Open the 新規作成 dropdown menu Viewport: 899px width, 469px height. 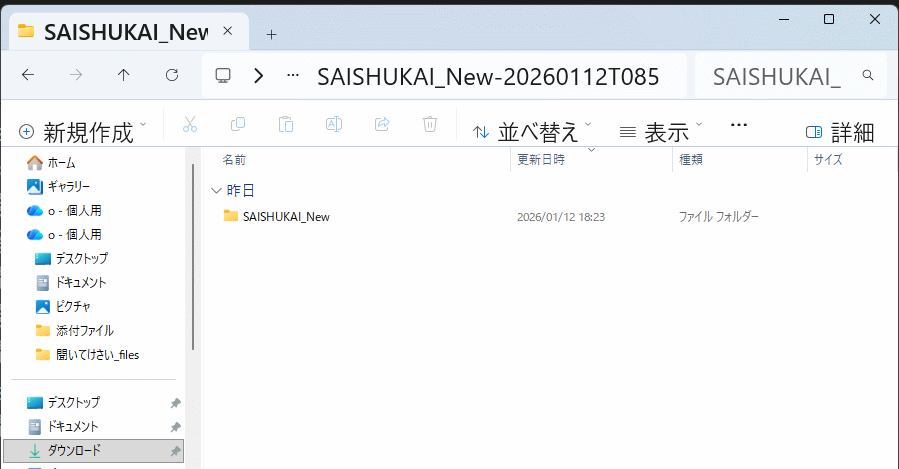pos(82,131)
